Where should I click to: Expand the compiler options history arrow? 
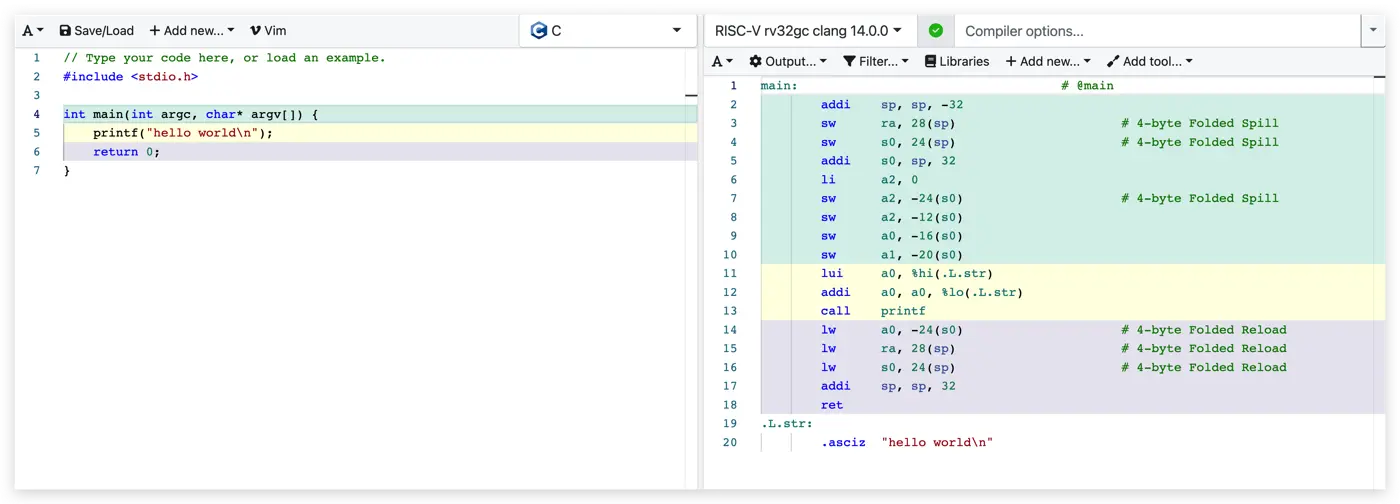(1371, 31)
